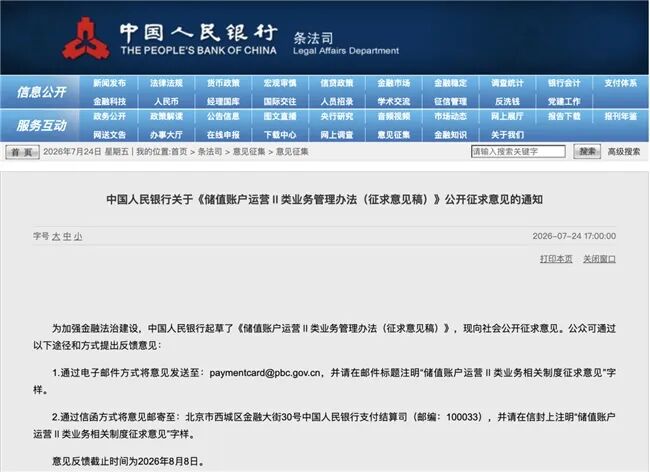Open 支付体系 navigation item
Image resolution: width=650 pixels, height=472 pixels.
(621, 83)
